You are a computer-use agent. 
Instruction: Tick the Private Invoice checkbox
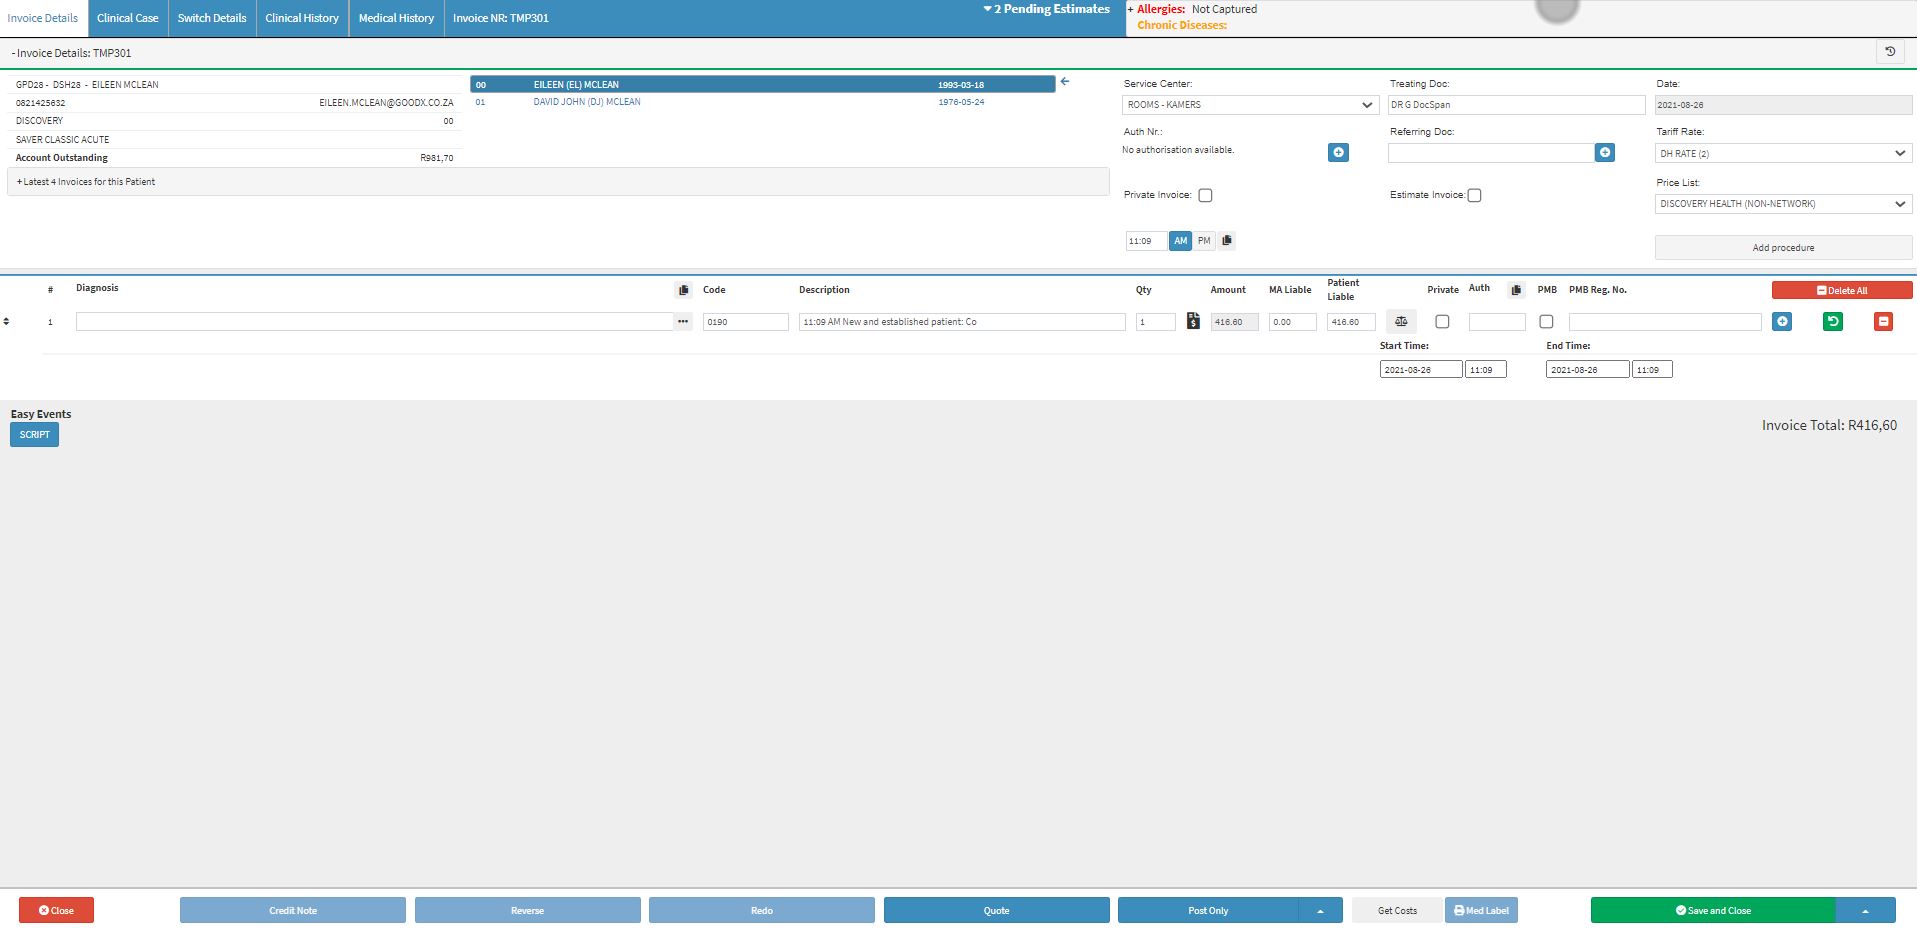1205,196
